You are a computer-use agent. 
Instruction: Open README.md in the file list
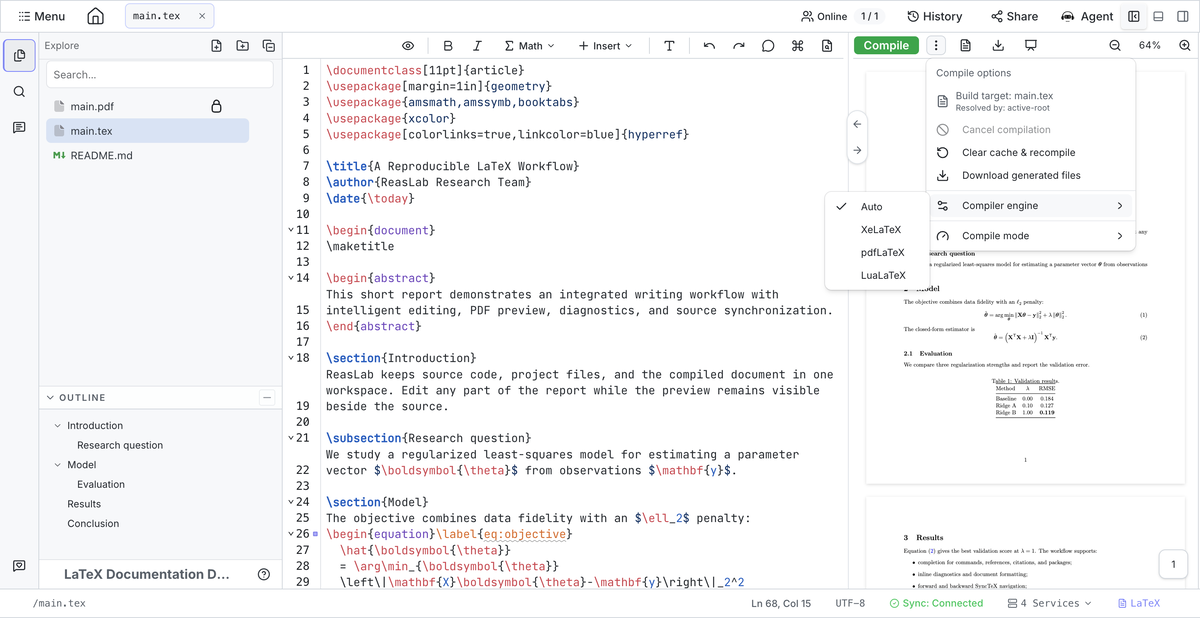pyautogui.click(x=147, y=155)
